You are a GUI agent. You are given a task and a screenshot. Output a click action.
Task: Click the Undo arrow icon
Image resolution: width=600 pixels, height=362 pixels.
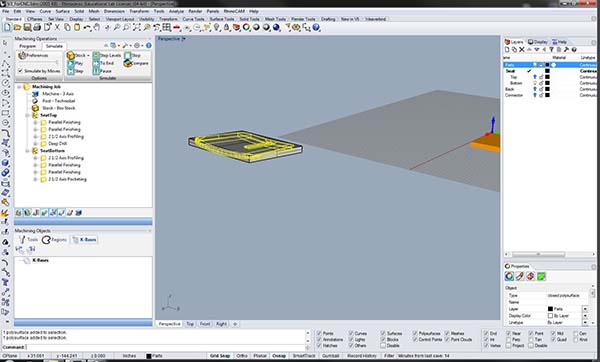[87, 28]
